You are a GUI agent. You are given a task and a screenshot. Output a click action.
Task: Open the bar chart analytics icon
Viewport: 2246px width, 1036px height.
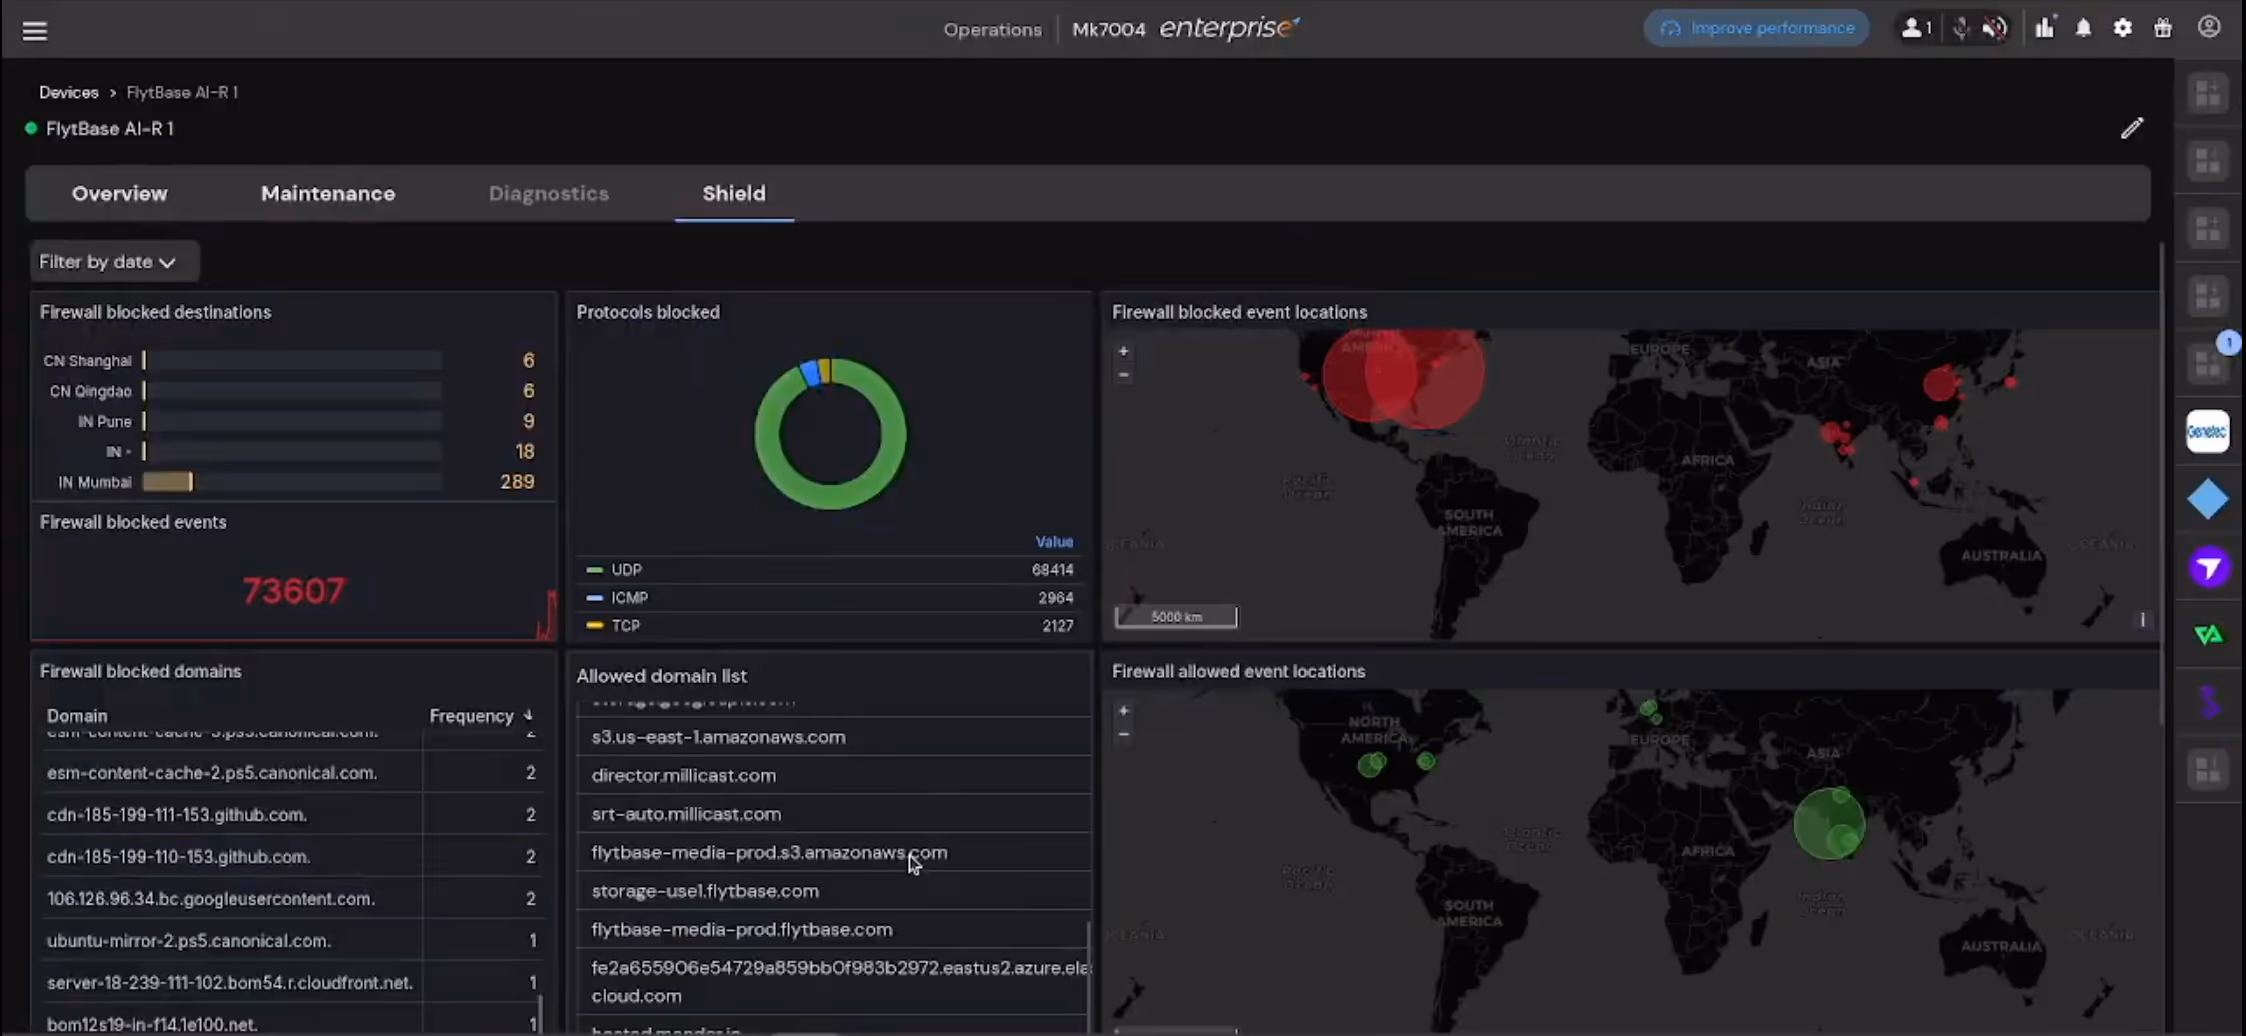(x=2045, y=28)
